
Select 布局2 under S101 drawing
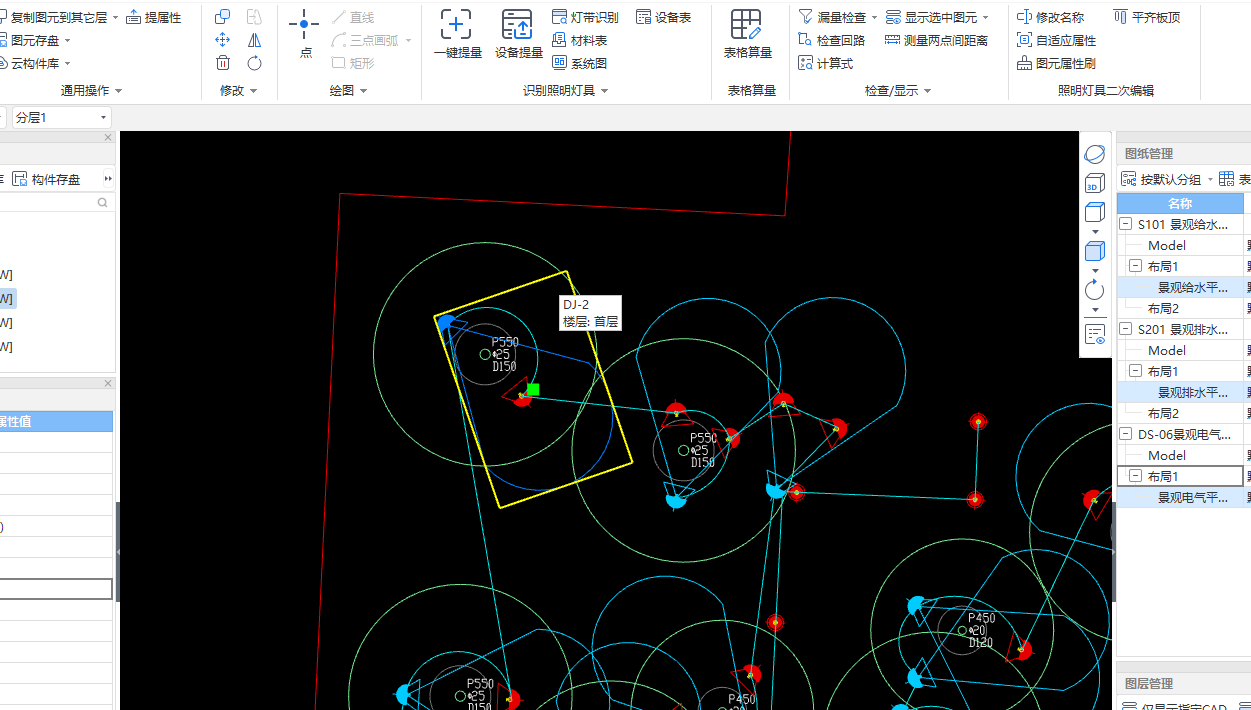point(1163,309)
